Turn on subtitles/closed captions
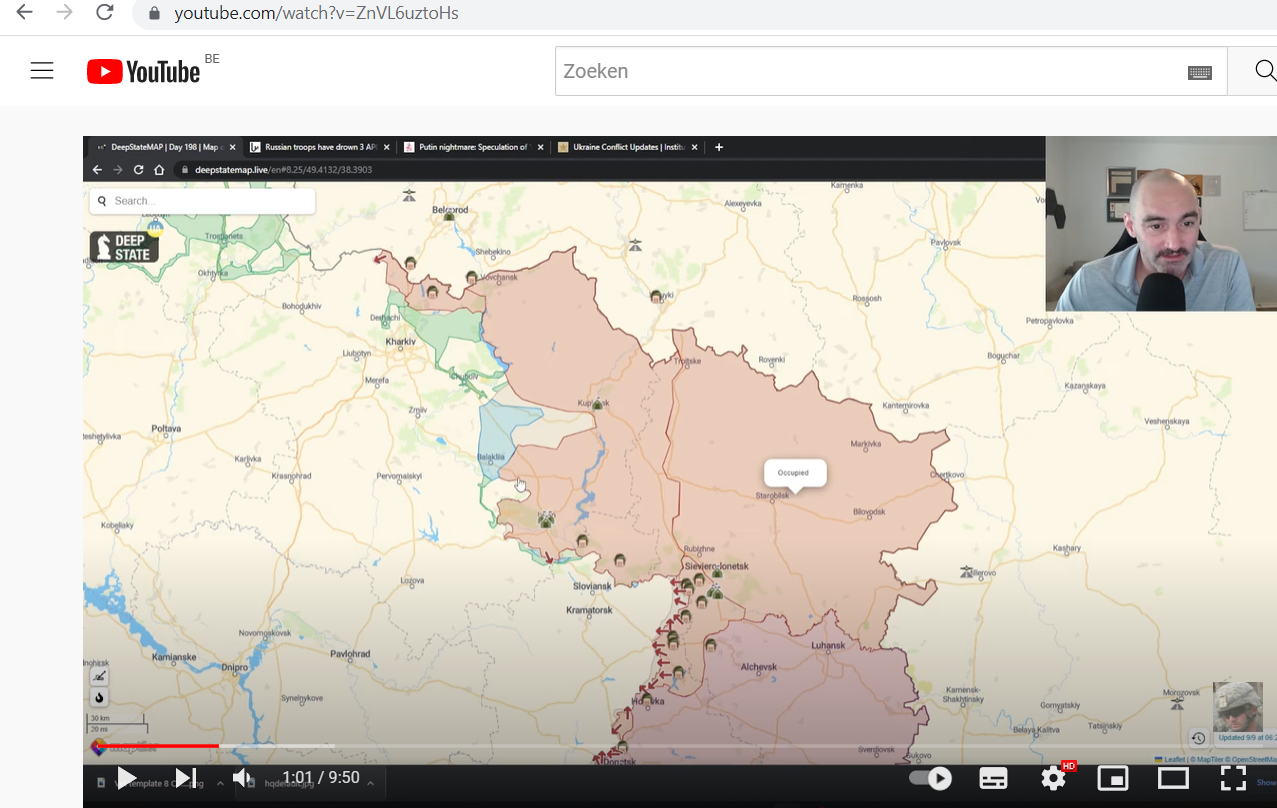Viewport: 1277px width, 808px height. click(x=992, y=778)
